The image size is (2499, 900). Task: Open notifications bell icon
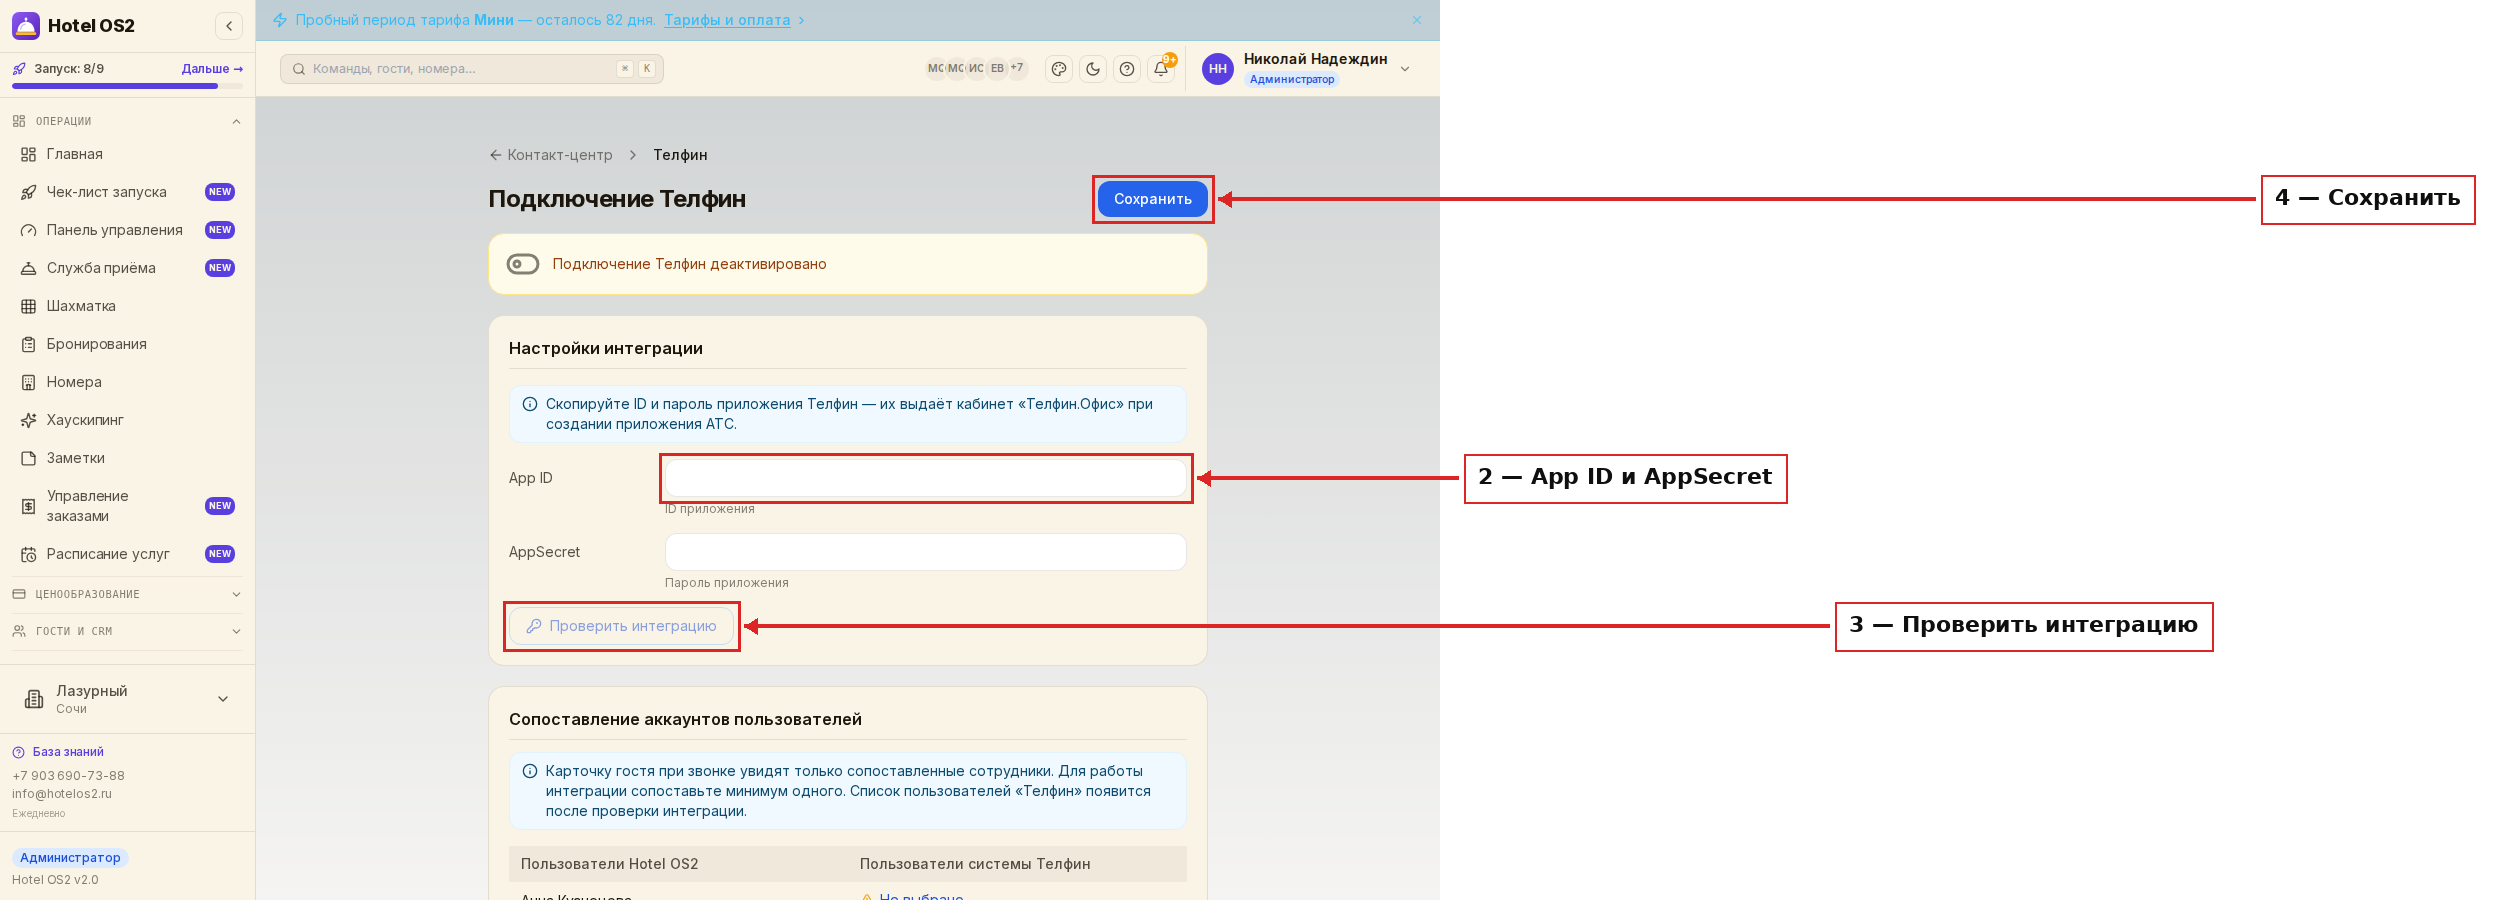(1161, 69)
